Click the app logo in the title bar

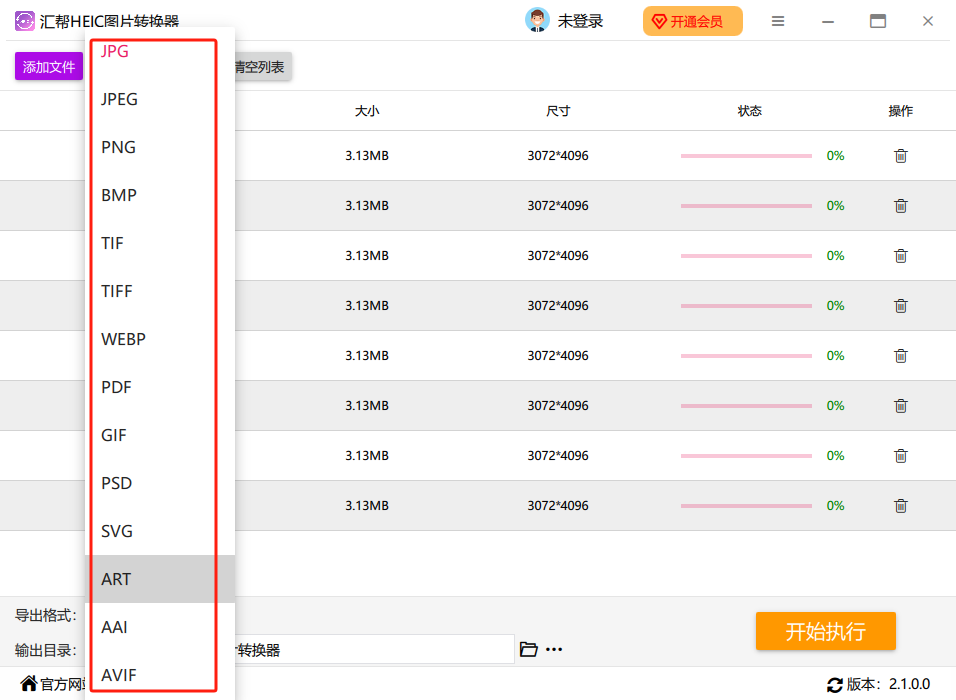point(24,20)
